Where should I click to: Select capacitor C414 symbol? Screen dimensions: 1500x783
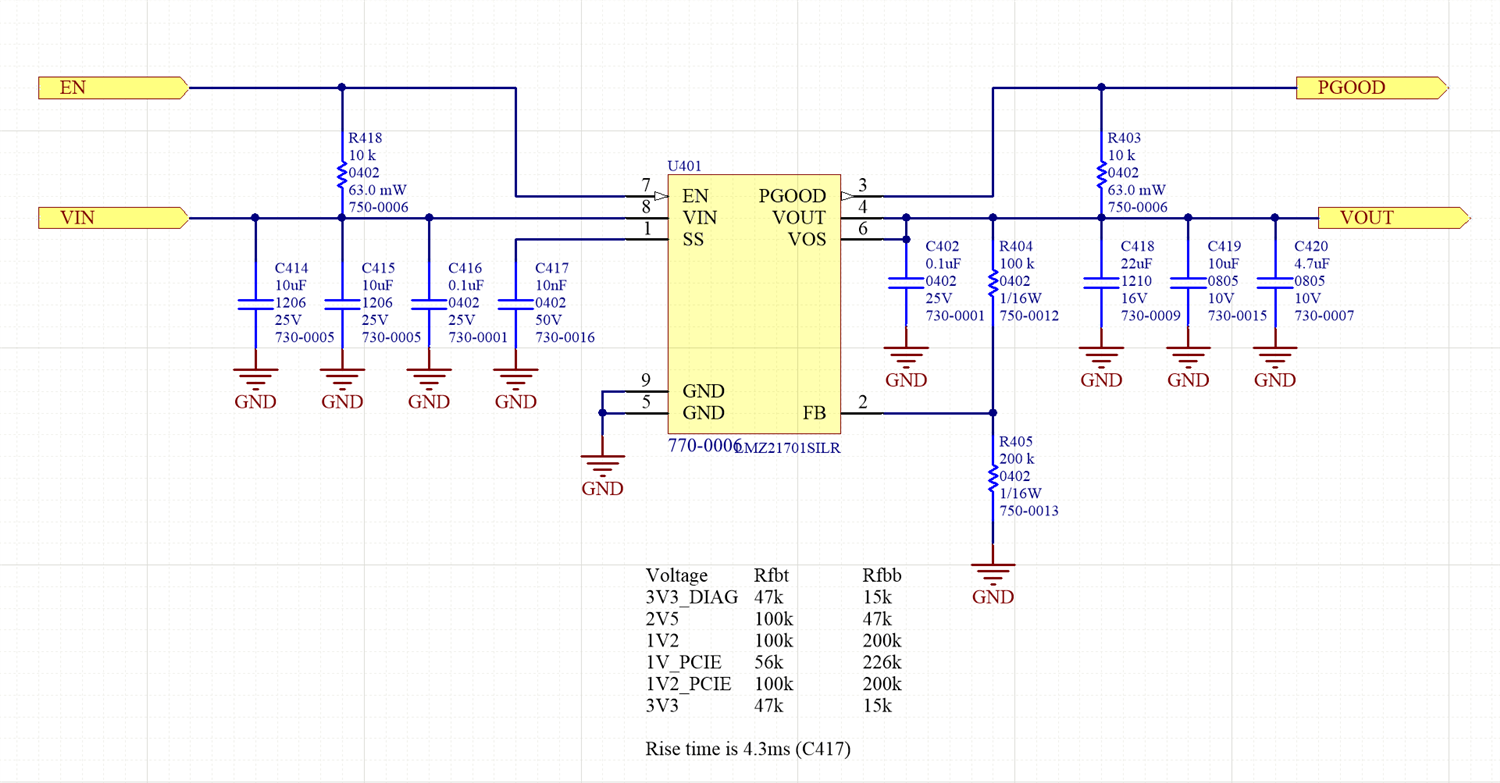click(x=255, y=304)
